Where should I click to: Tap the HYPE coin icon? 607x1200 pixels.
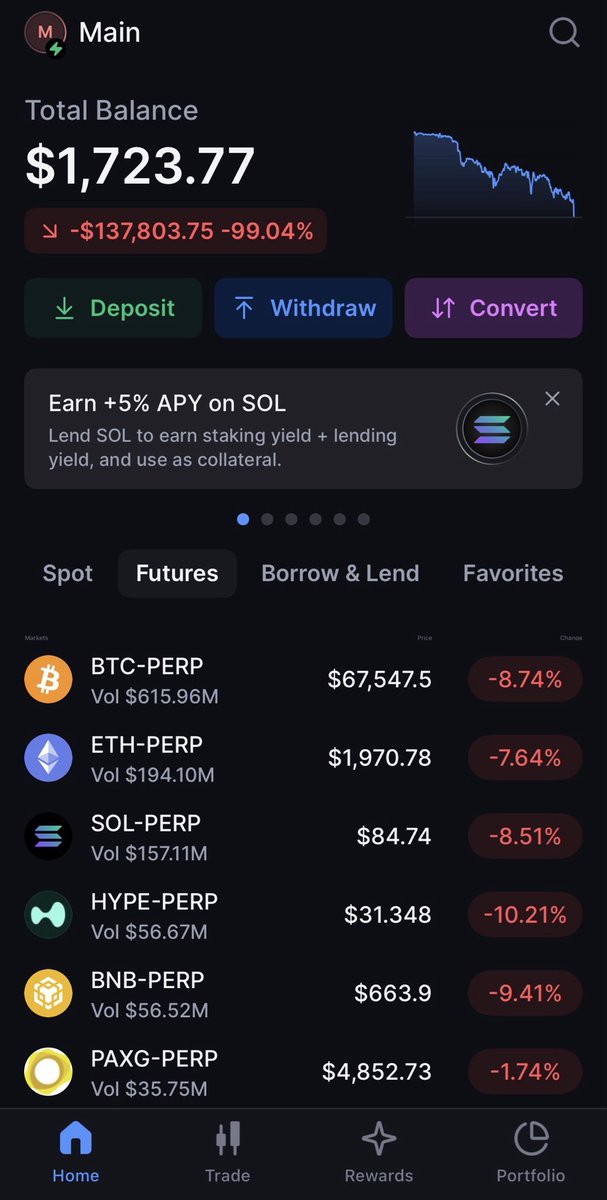[x=48, y=915]
